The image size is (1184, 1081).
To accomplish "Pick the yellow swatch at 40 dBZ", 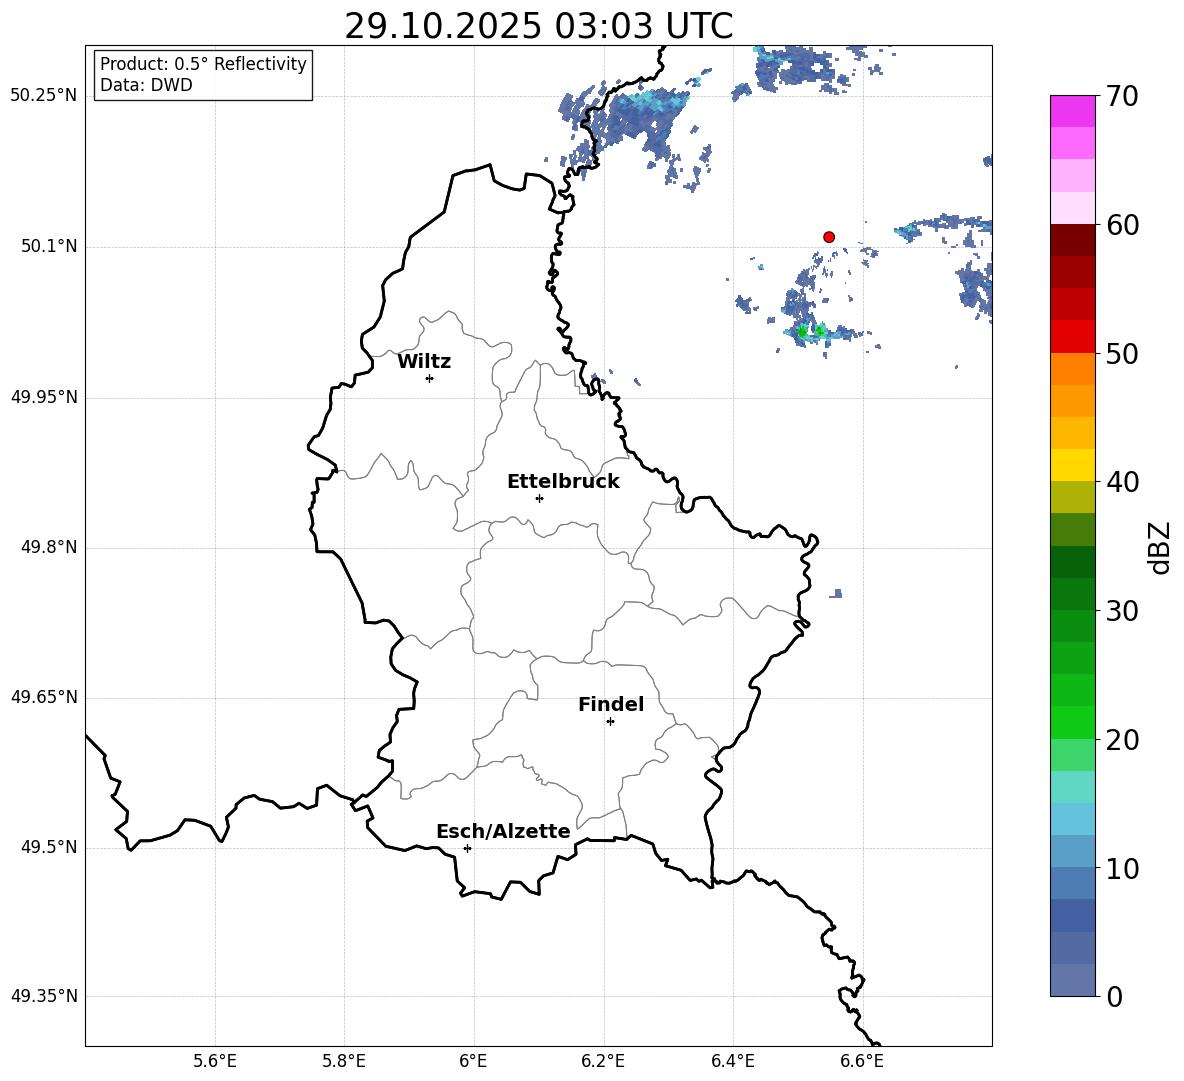I will pyautogui.click(x=1072, y=465).
